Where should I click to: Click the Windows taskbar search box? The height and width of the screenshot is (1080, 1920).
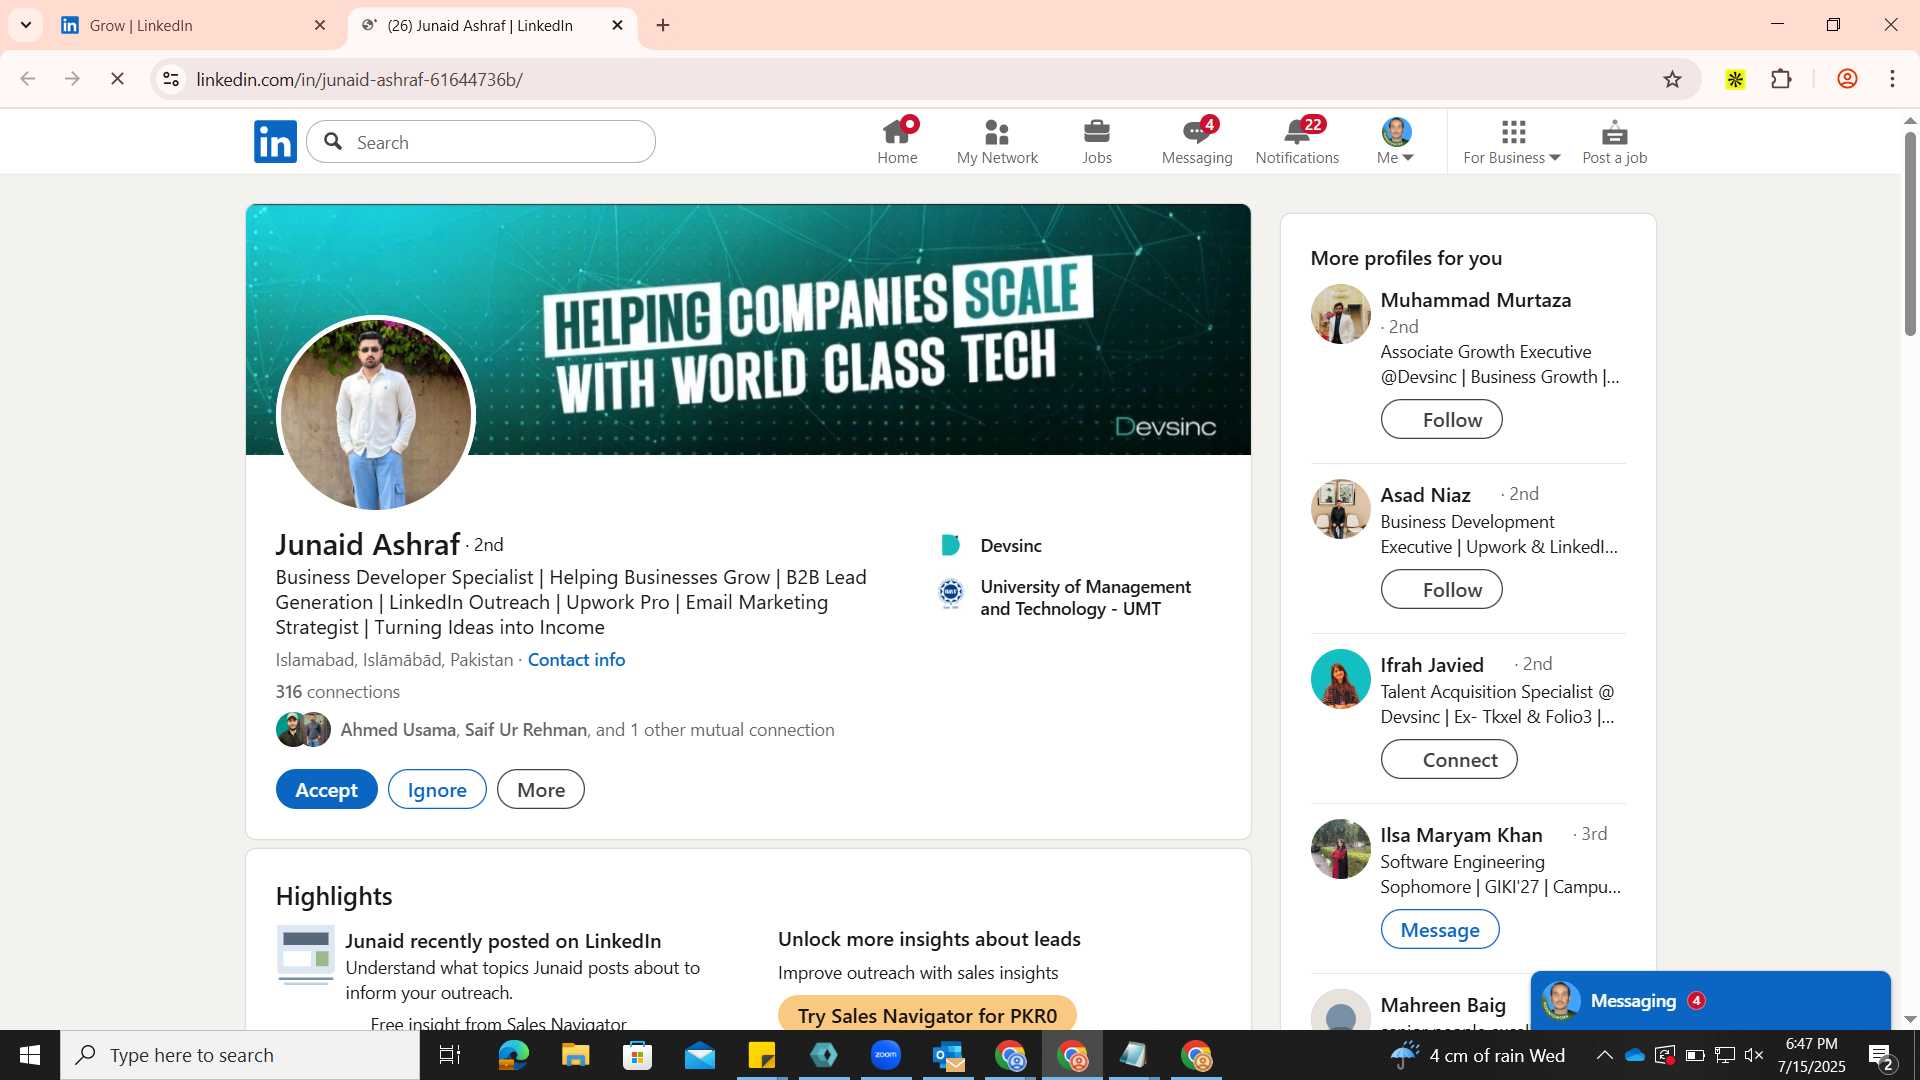pos(240,1055)
